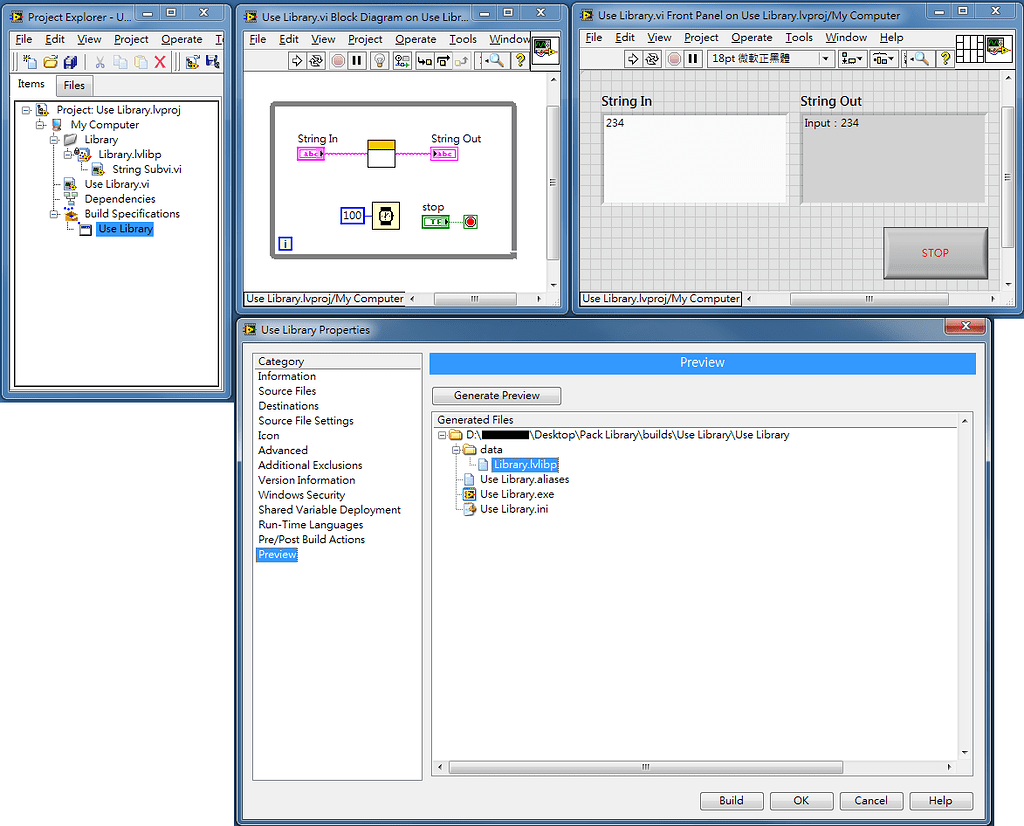Open context help via the question mark icon

coord(521,59)
